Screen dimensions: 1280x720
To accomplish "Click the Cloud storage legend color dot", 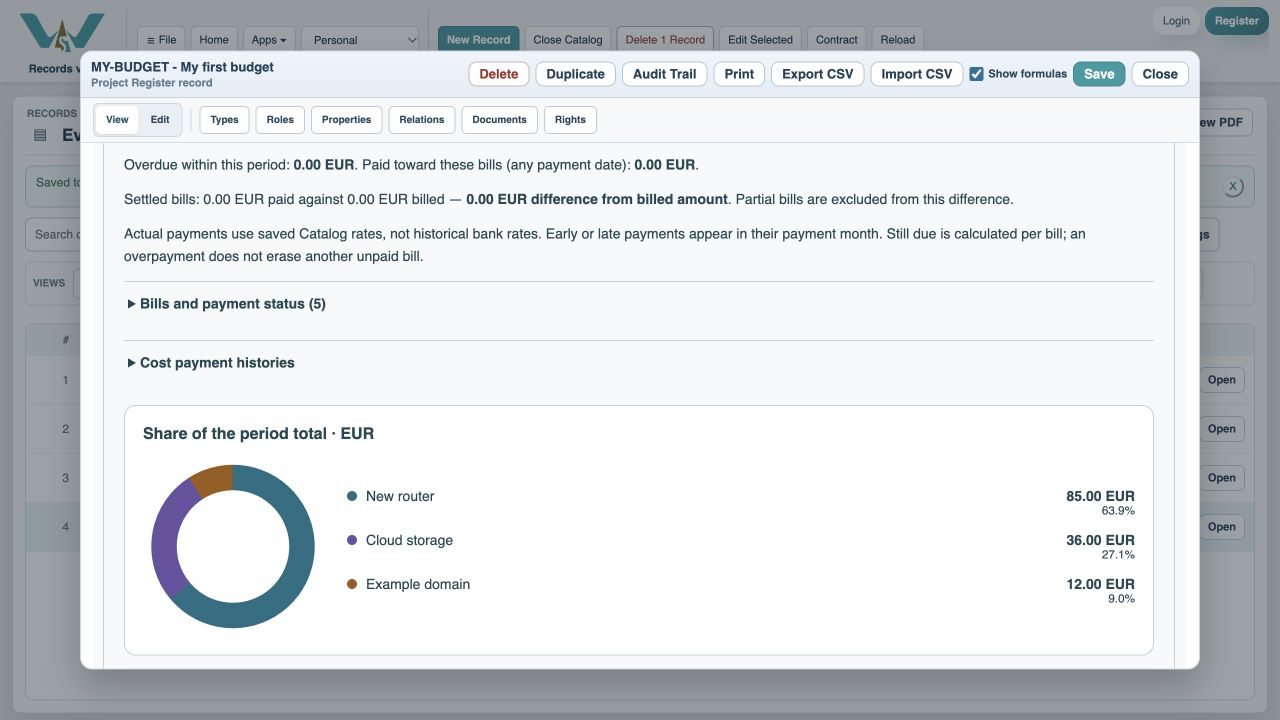I will [352, 540].
